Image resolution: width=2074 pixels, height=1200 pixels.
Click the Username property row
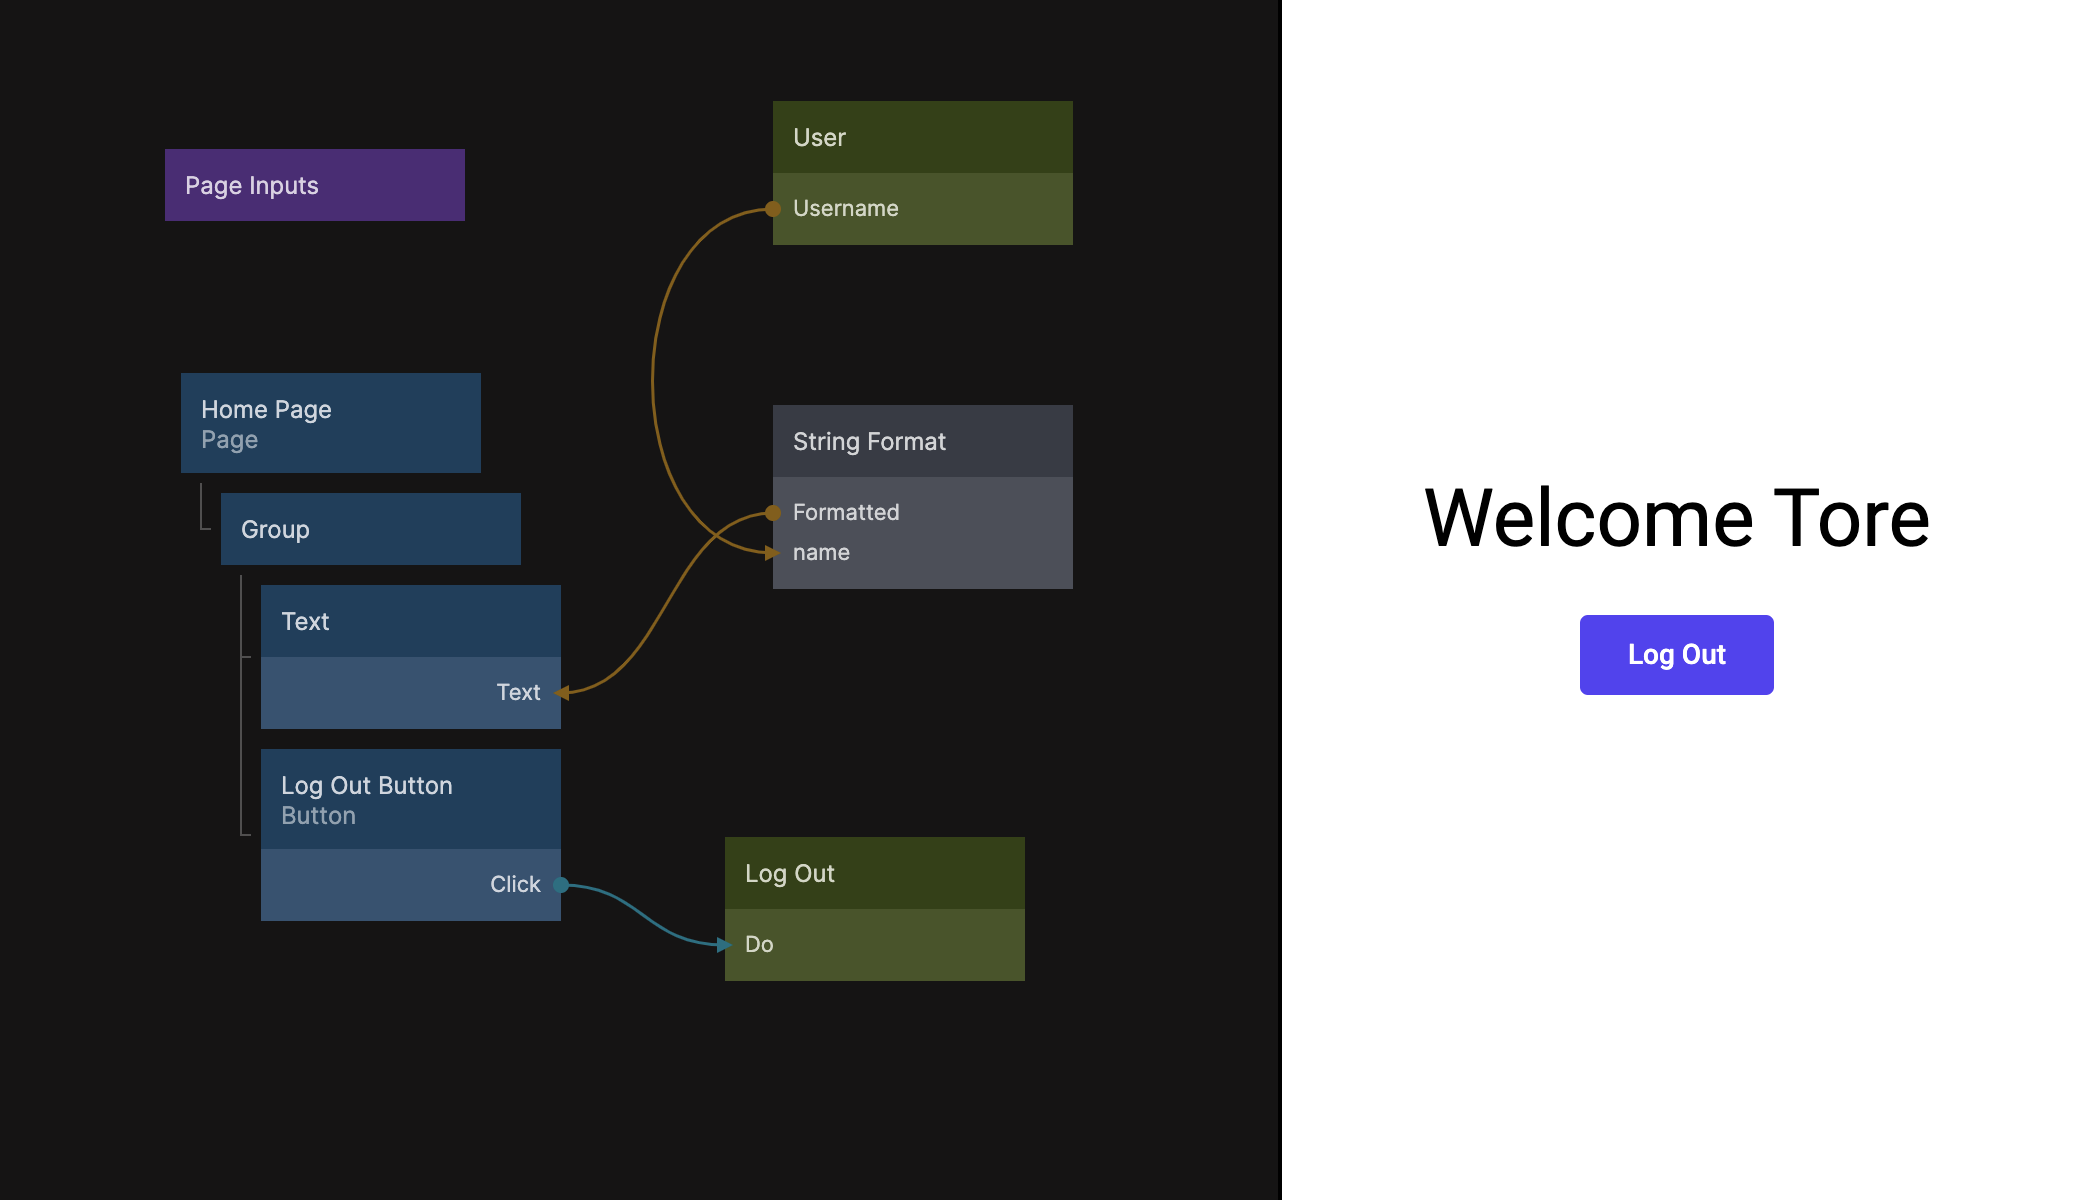(922, 209)
